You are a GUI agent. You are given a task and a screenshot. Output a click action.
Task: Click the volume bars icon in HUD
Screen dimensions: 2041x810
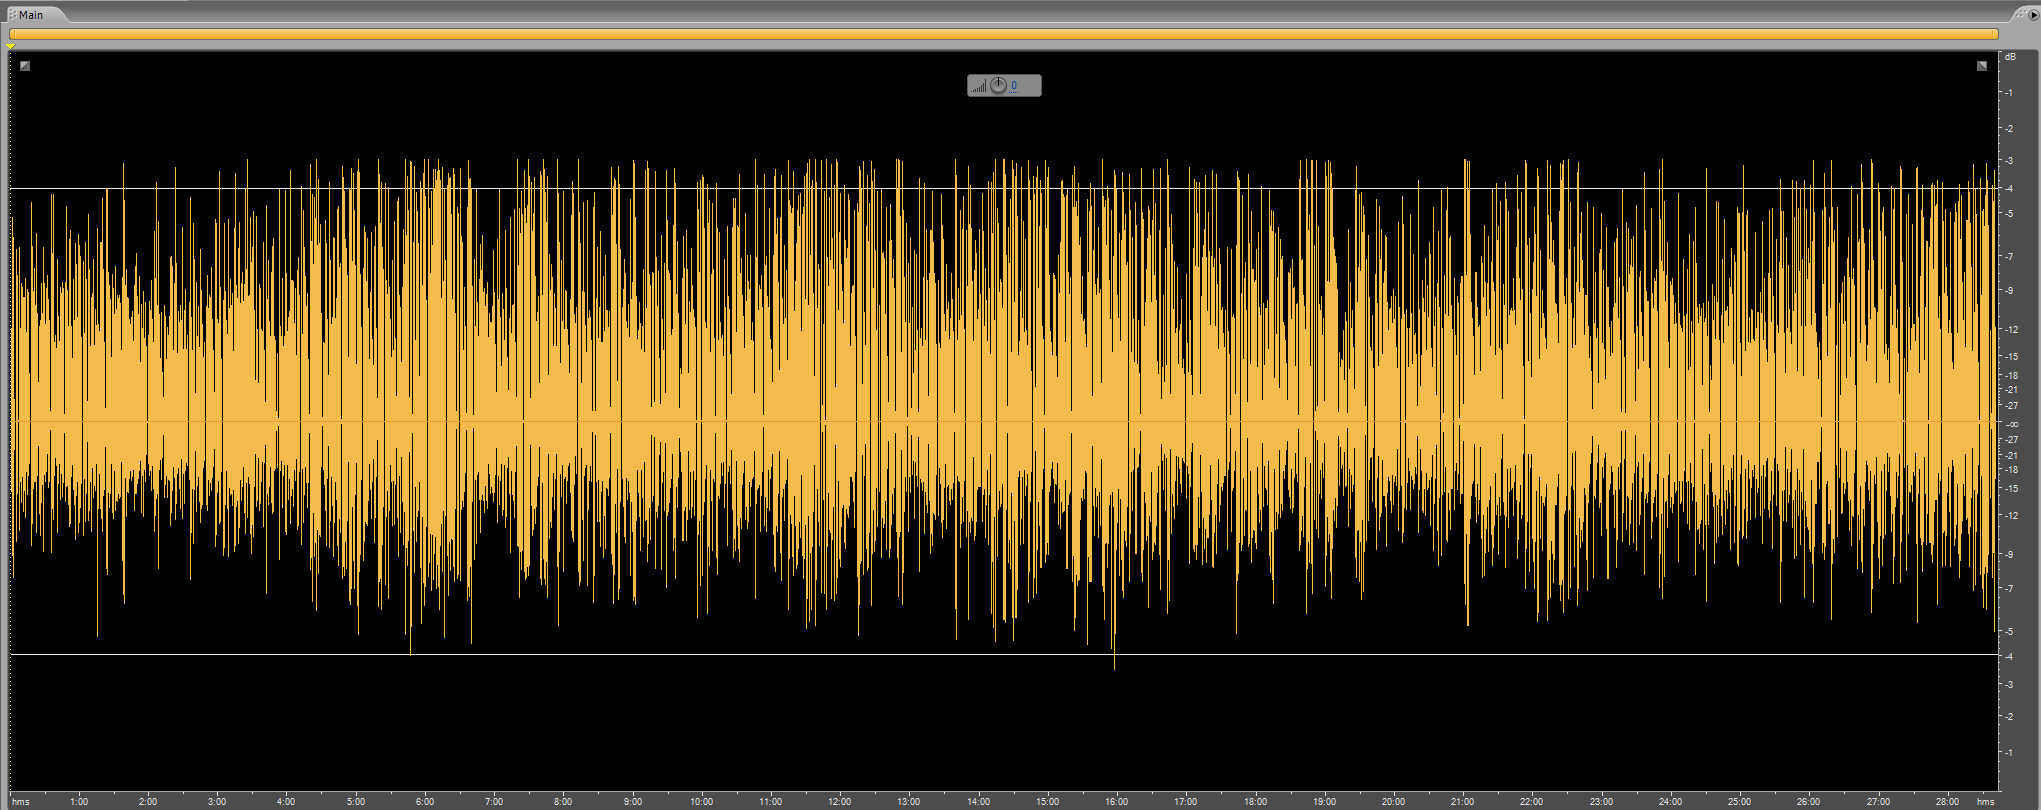pos(979,87)
